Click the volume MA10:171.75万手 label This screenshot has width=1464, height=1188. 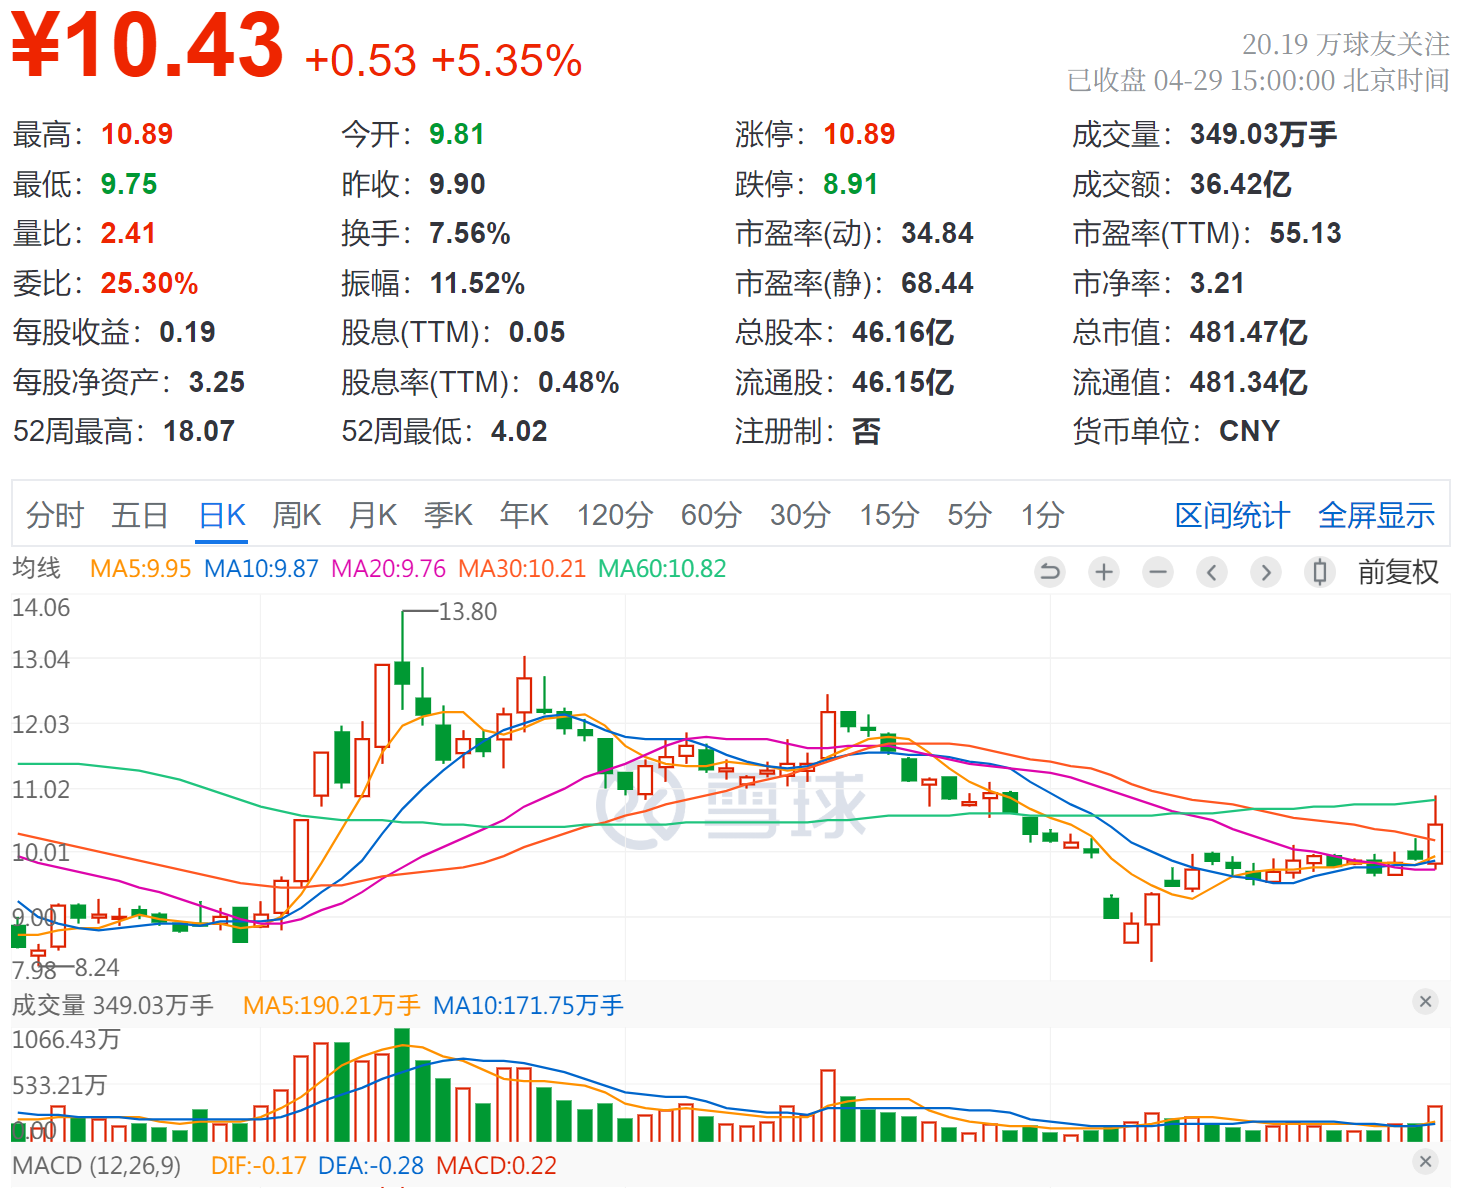[x=528, y=1005]
